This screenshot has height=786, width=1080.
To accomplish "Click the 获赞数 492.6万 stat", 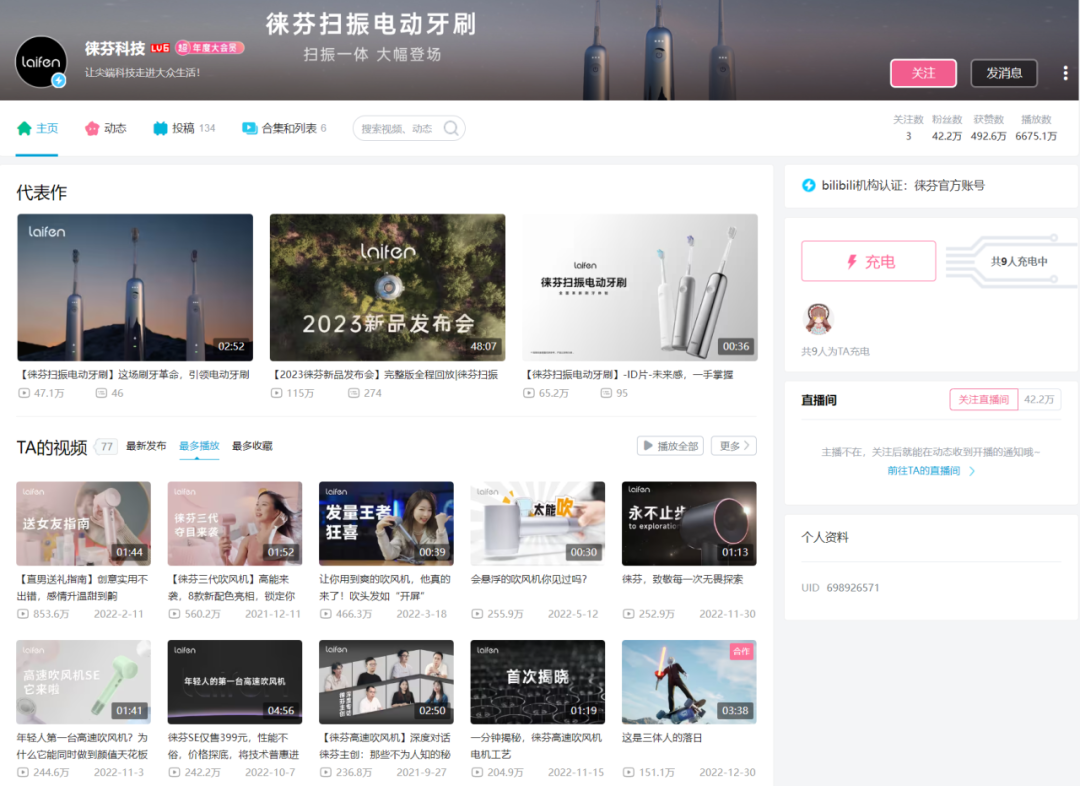I will [988, 128].
